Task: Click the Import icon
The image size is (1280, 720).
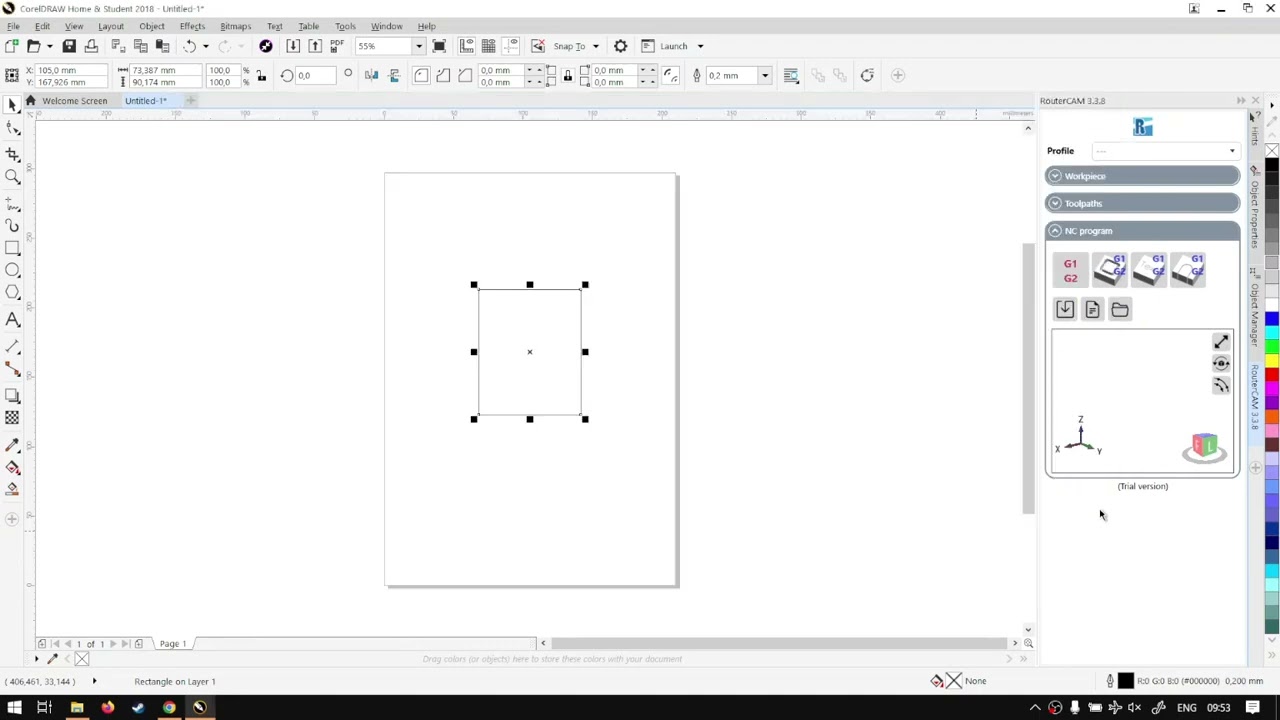Action: click(293, 46)
